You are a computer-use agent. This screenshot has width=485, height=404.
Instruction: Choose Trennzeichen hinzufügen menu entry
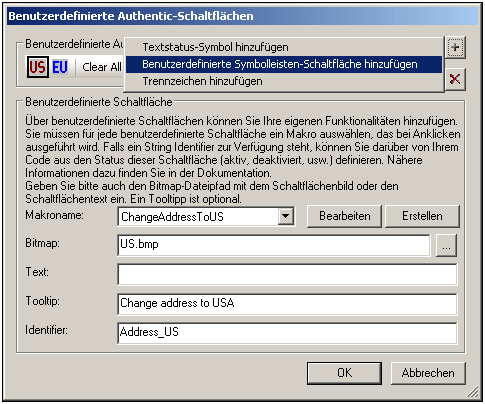click(x=284, y=81)
